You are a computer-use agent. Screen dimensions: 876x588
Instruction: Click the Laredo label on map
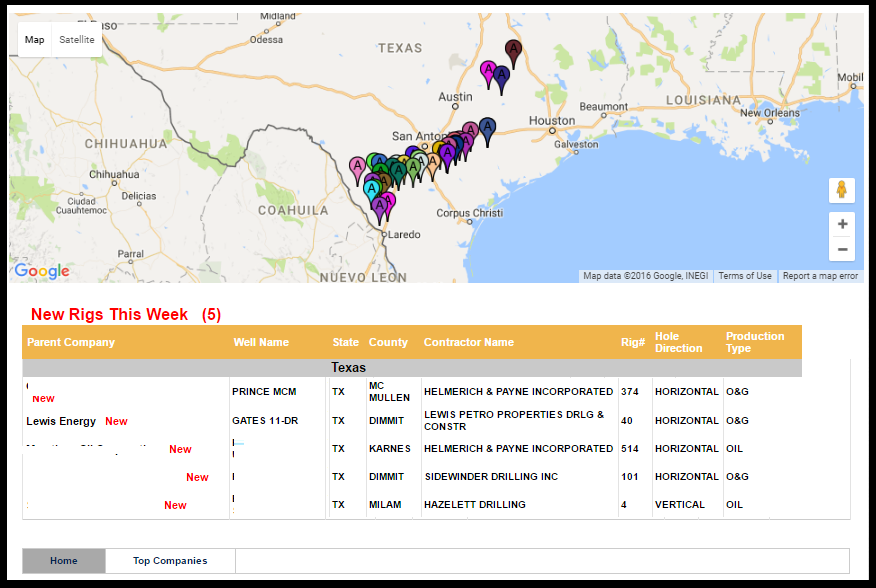point(404,235)
